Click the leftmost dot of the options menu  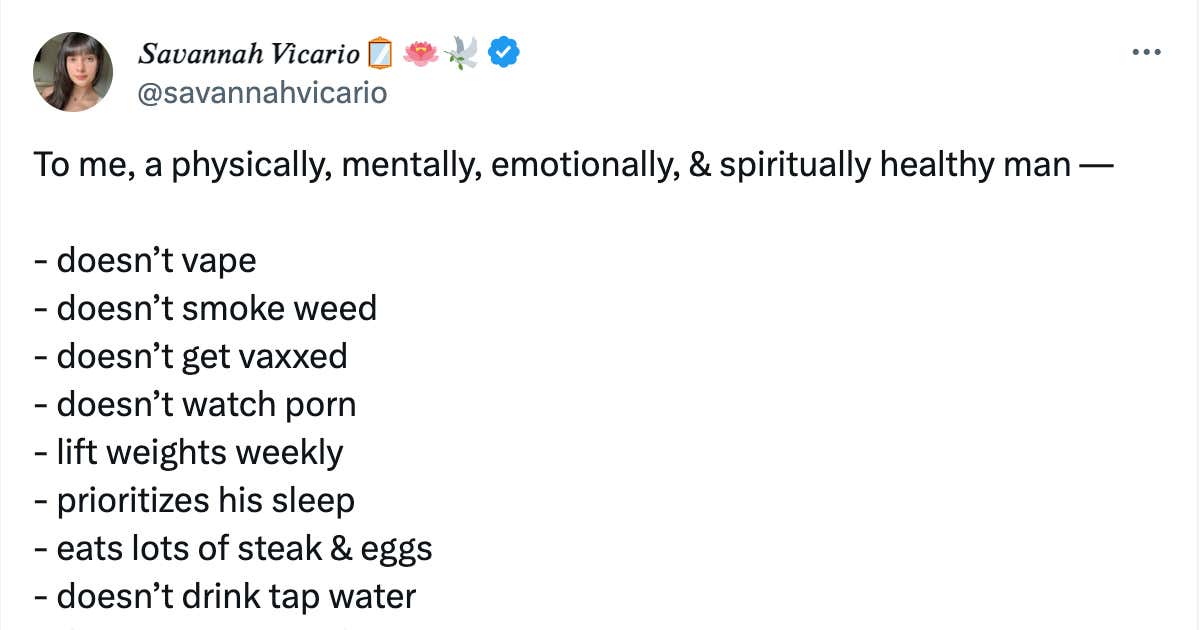[x=1136, y=52]
